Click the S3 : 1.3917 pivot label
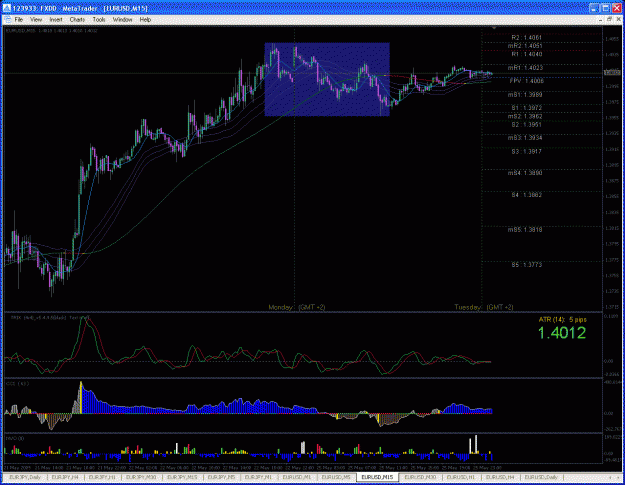Screen dimensions: 625x485 tap(527, 152)
